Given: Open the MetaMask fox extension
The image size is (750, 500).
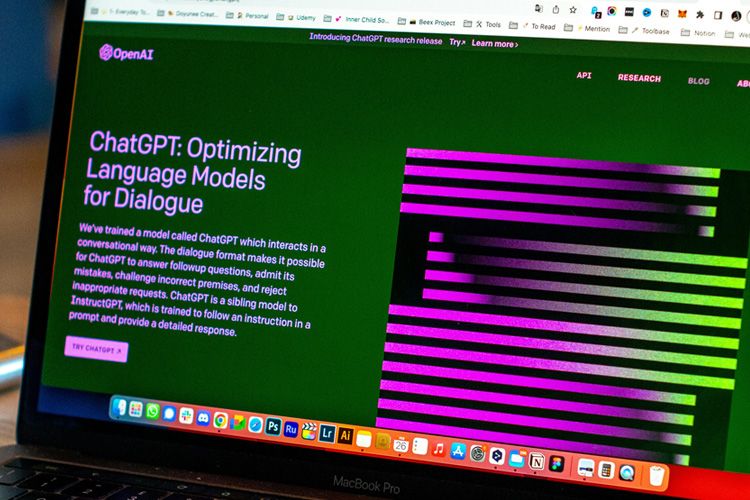Looking at the screenshot, I should pyautogui.click(x=682, y=14).
